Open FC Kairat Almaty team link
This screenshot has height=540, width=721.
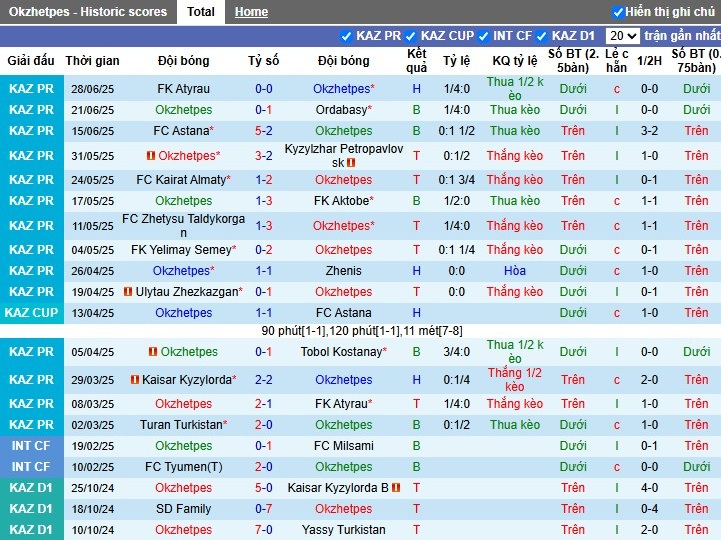pos(183,179)
